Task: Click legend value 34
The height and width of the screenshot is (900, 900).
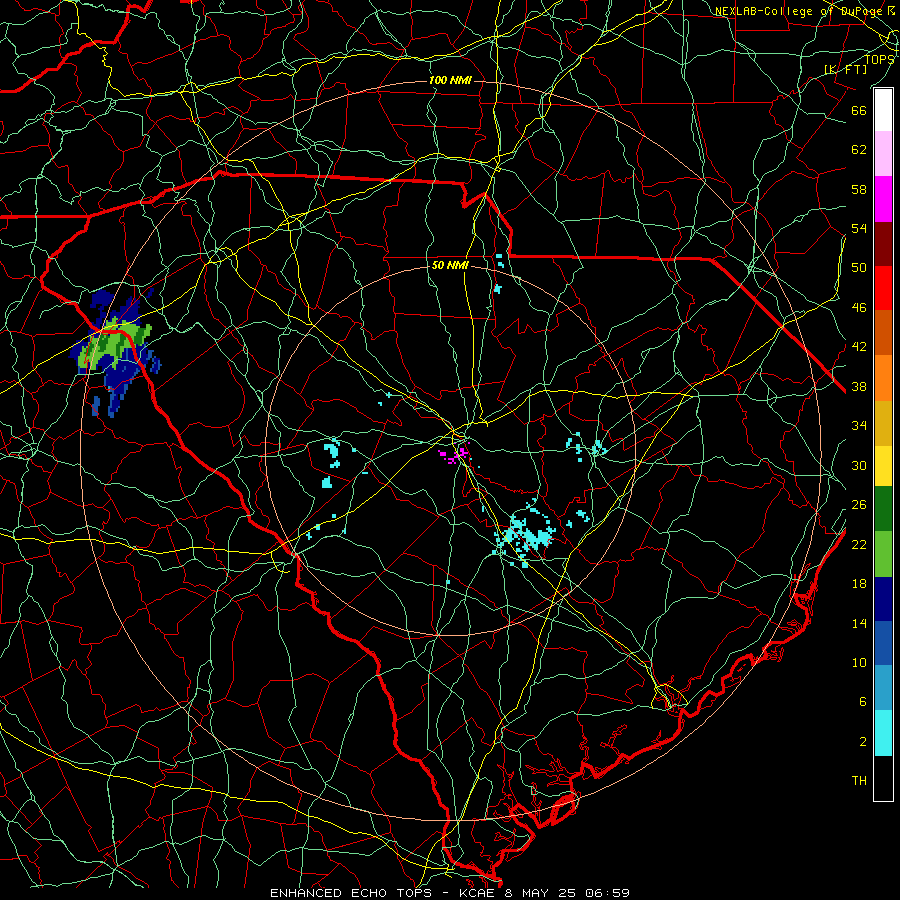Action: (859, 426)
